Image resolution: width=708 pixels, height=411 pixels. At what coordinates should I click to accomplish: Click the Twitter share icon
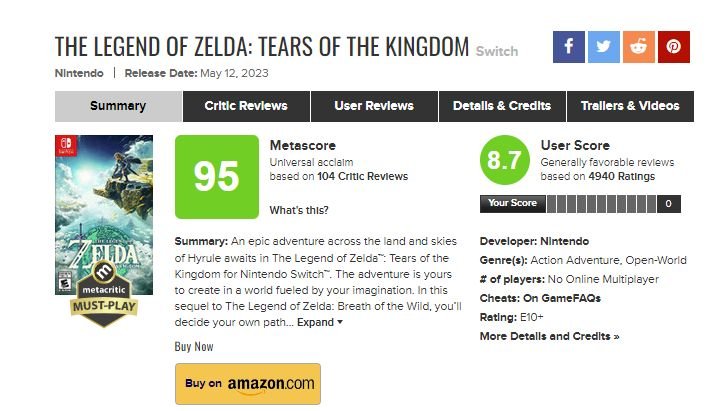(603, 47)
